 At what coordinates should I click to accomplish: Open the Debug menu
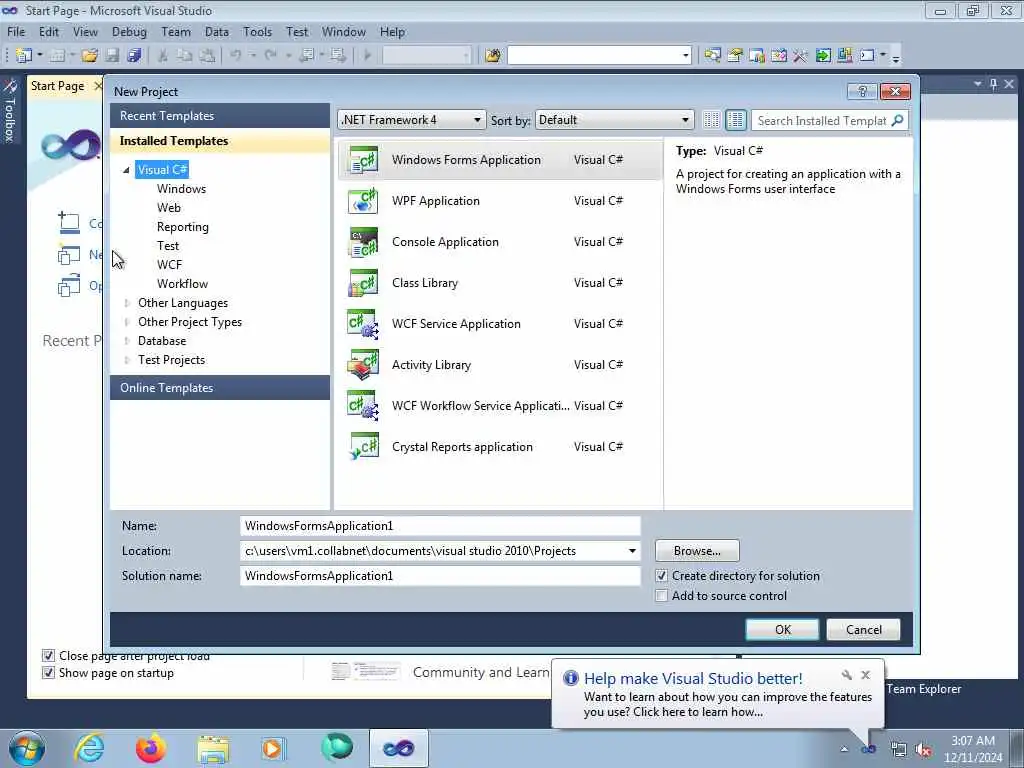click(129, 31)
